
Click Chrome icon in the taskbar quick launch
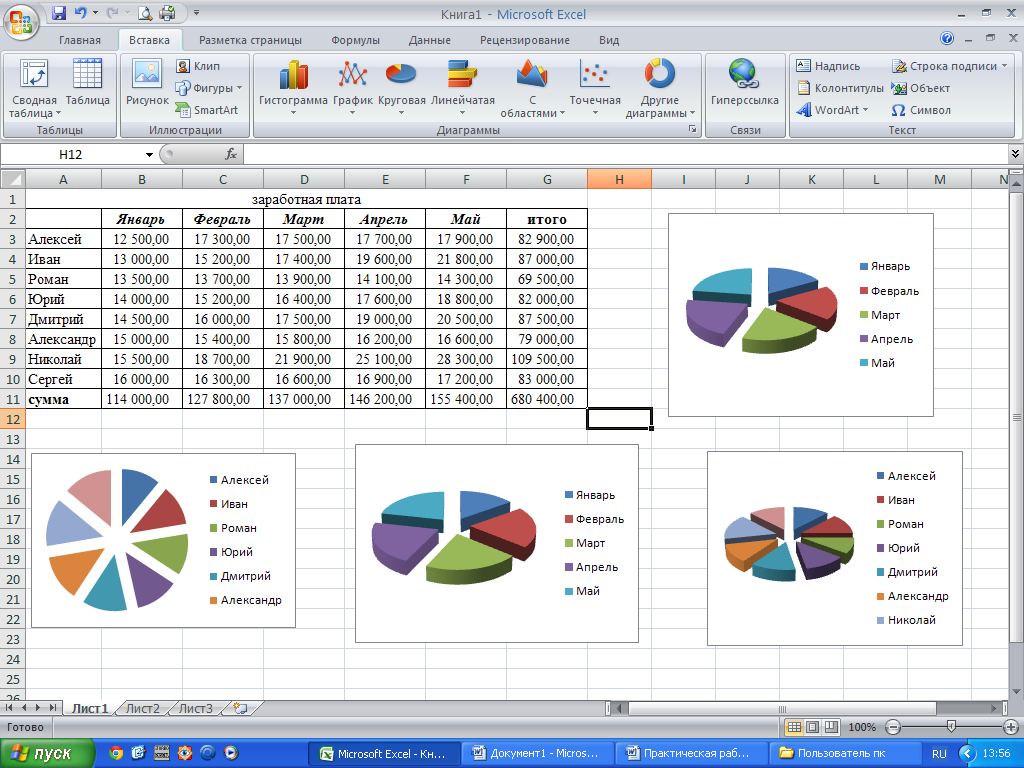[x=116, y=754]
